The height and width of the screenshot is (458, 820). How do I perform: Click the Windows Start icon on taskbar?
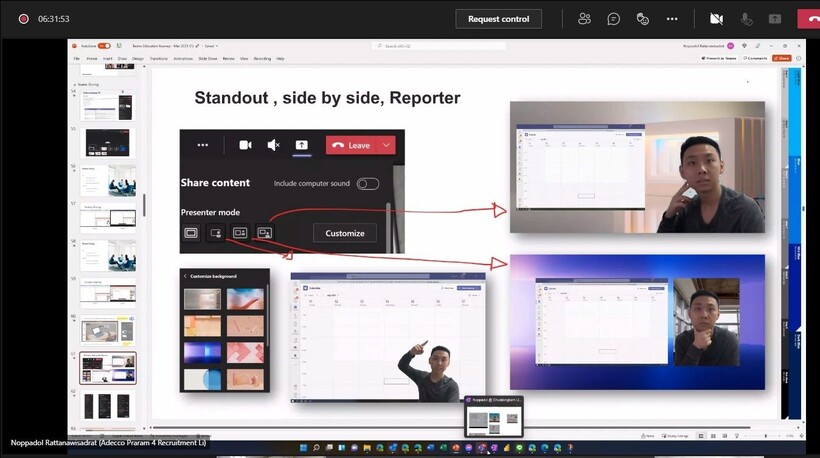pos(303,448)
